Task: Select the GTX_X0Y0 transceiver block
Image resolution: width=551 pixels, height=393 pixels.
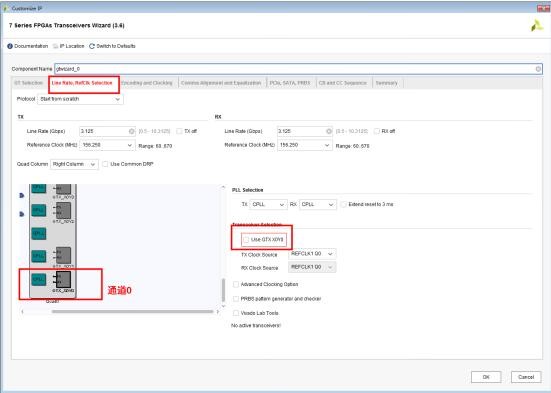Action: coord(64,279)
